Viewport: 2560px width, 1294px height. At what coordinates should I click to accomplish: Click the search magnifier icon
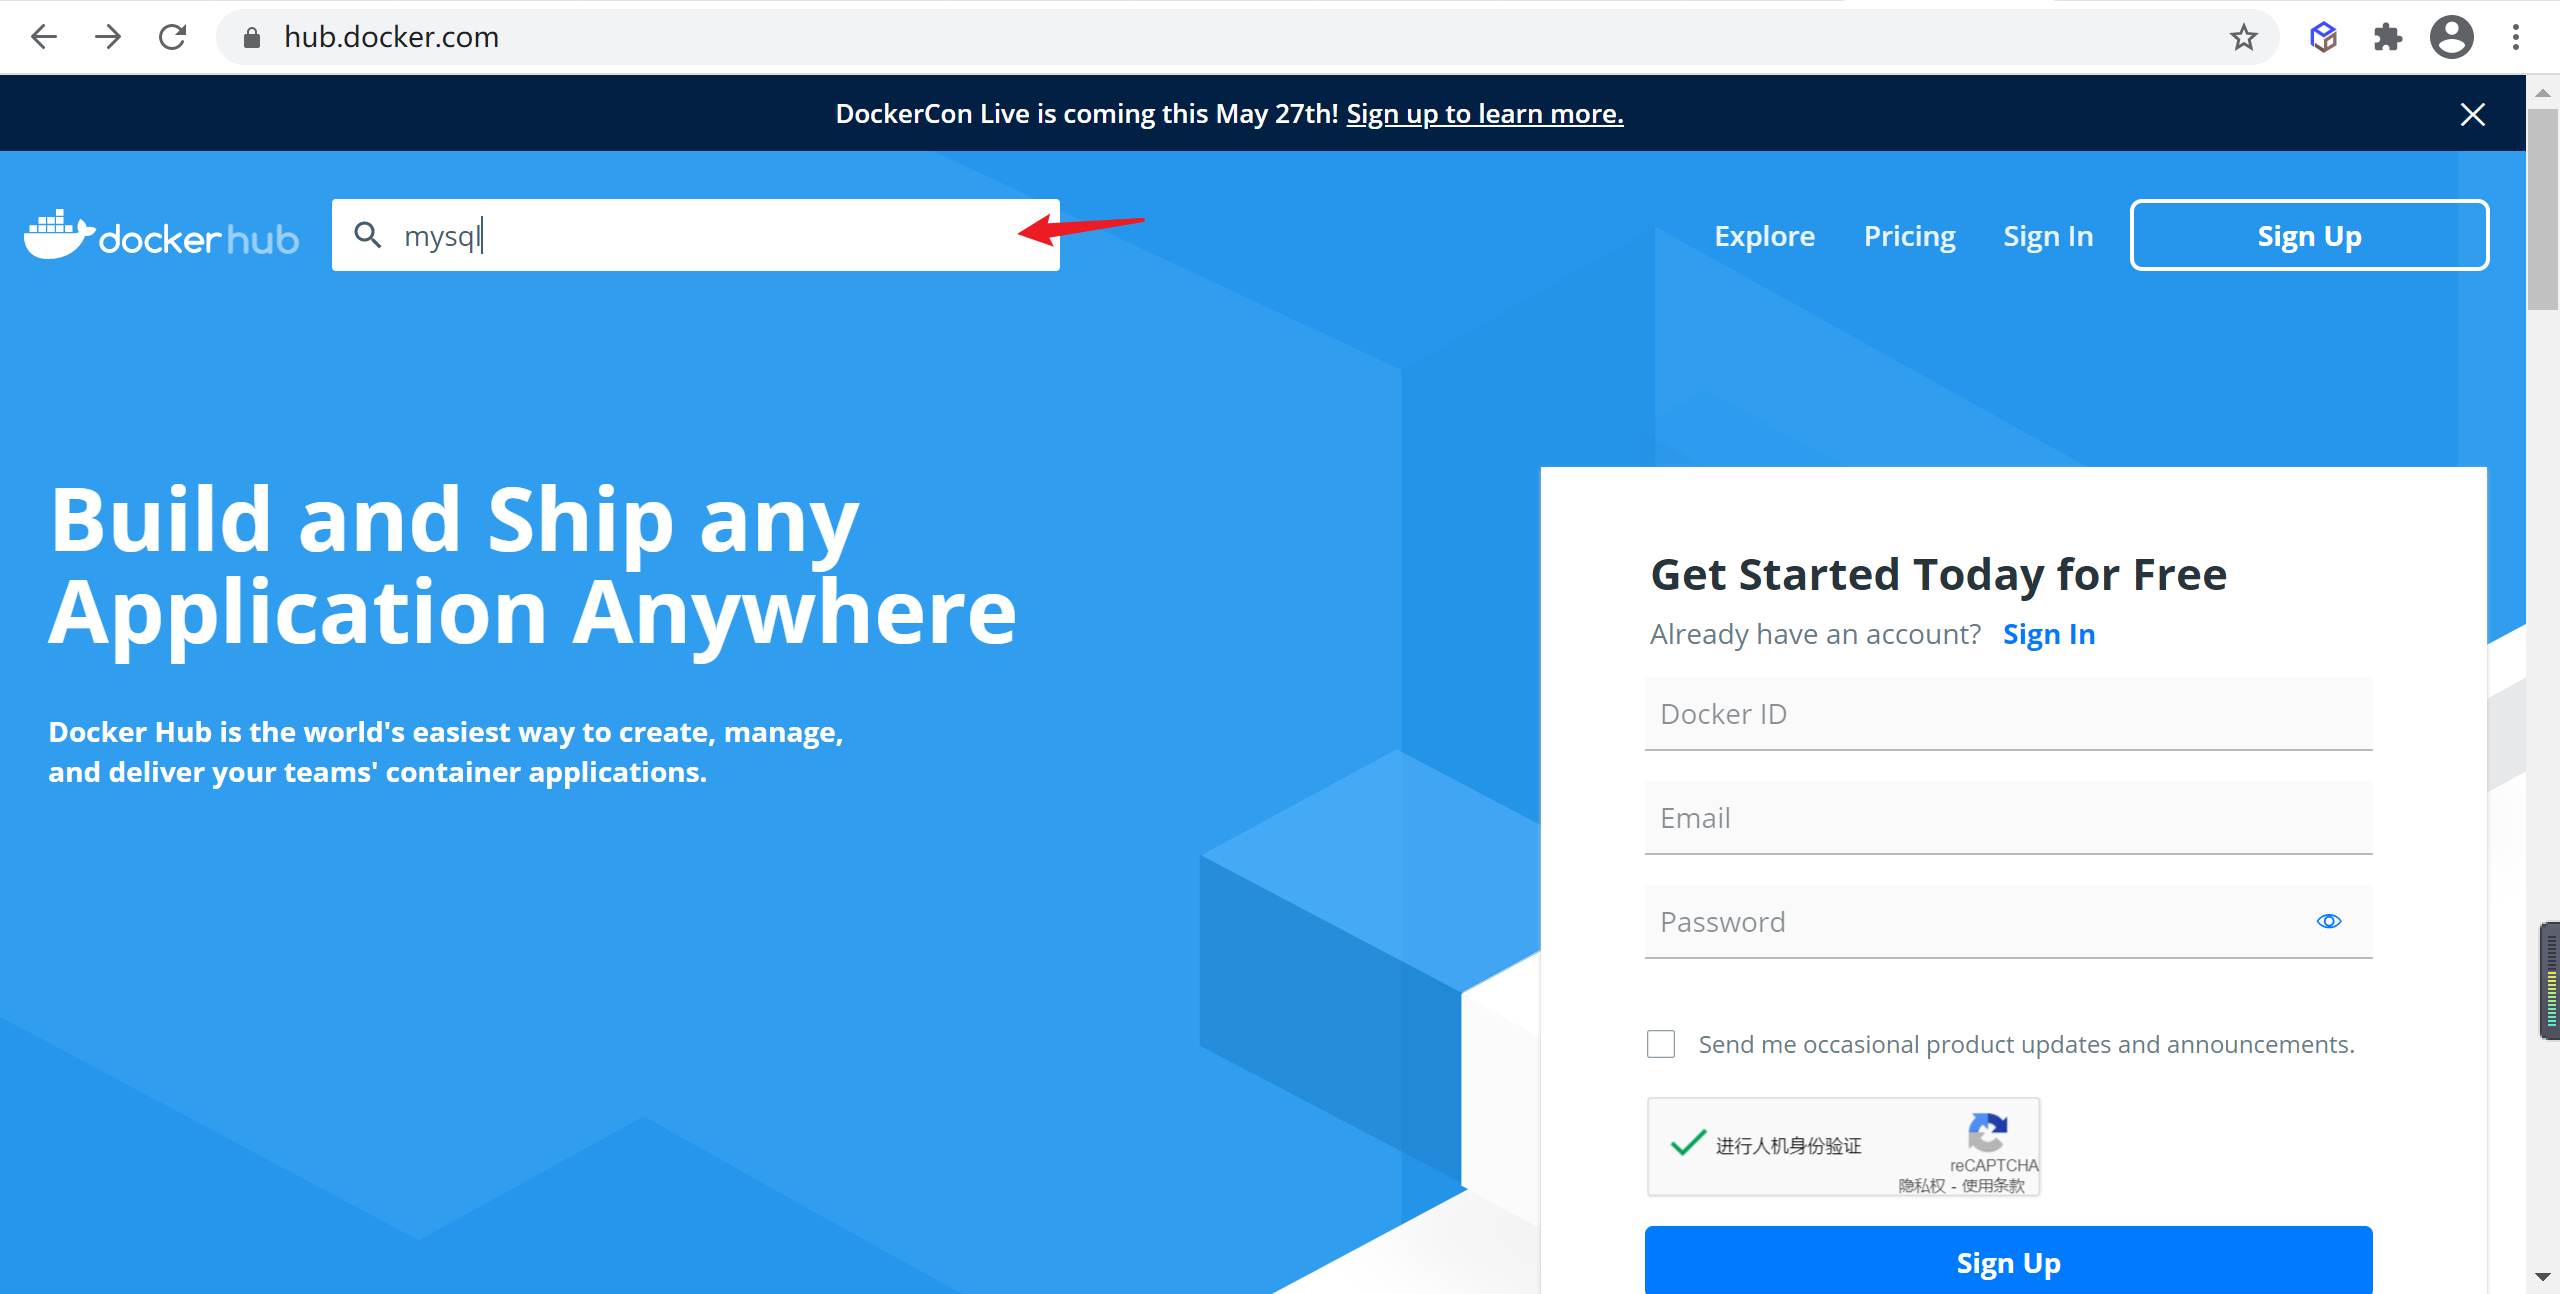coord(366,234)
